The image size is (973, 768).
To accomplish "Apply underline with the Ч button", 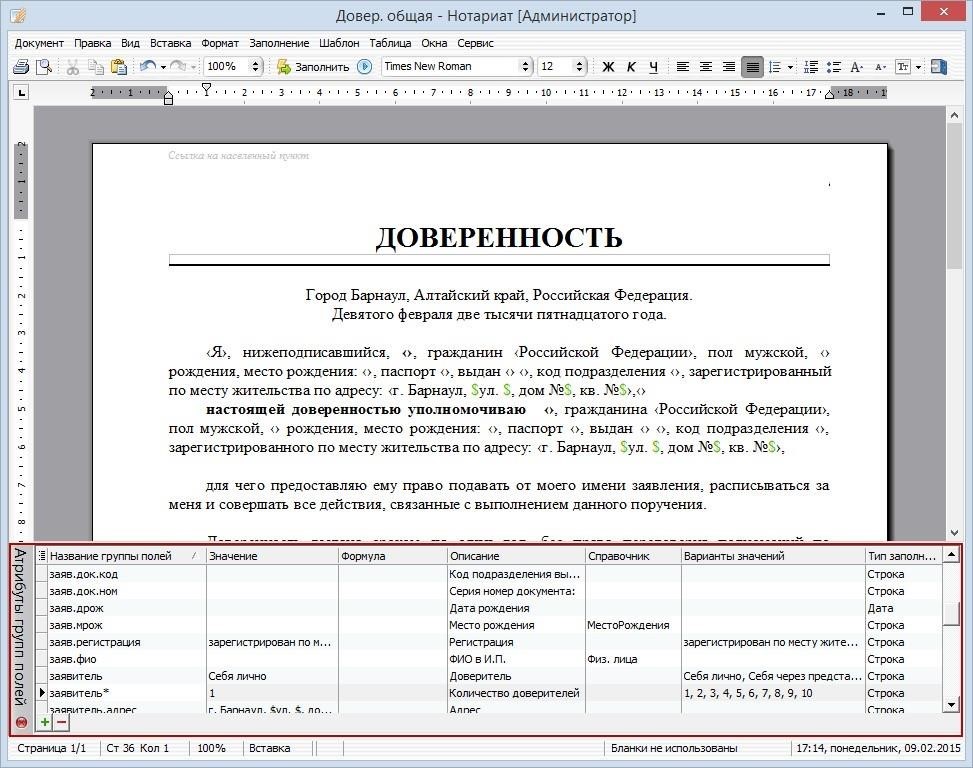I will coord(653,66).
